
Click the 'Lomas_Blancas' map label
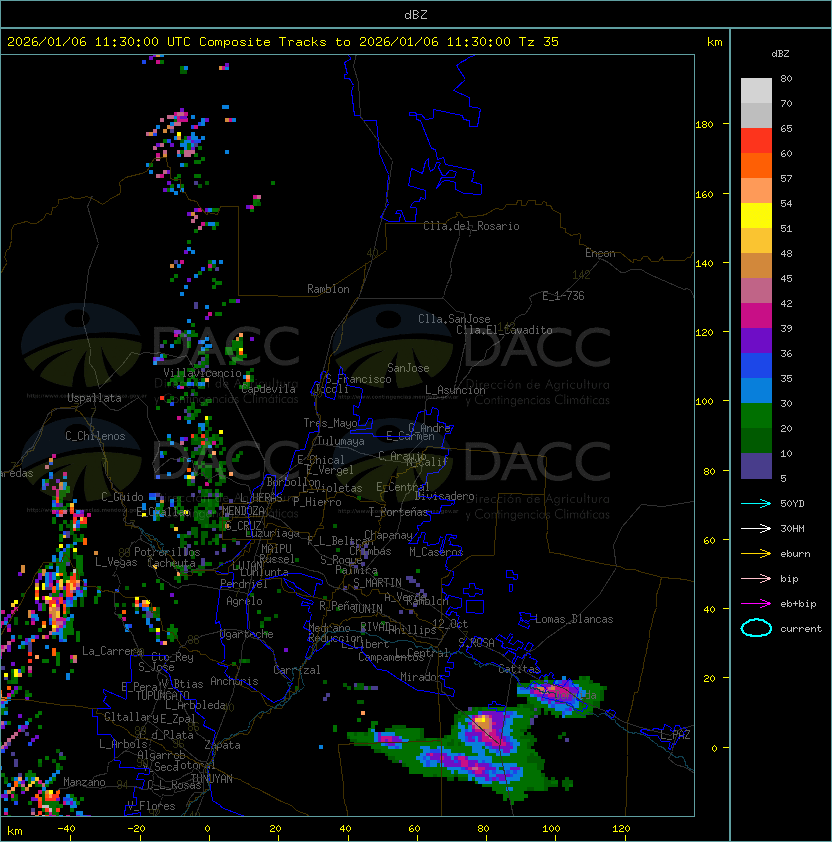(x=574, y=619)
